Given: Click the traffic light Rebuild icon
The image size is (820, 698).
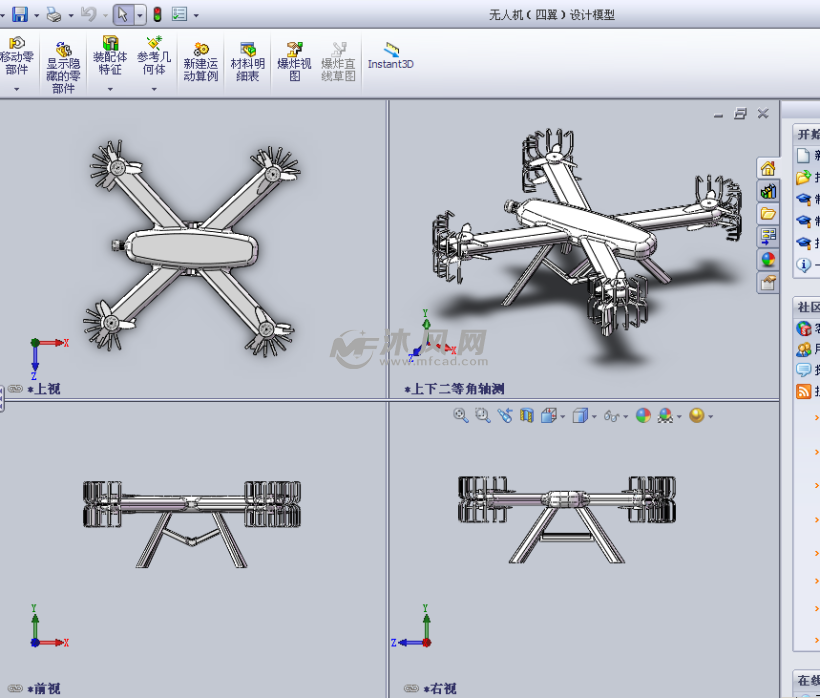Looking at the screenshot, I should 157,15.
